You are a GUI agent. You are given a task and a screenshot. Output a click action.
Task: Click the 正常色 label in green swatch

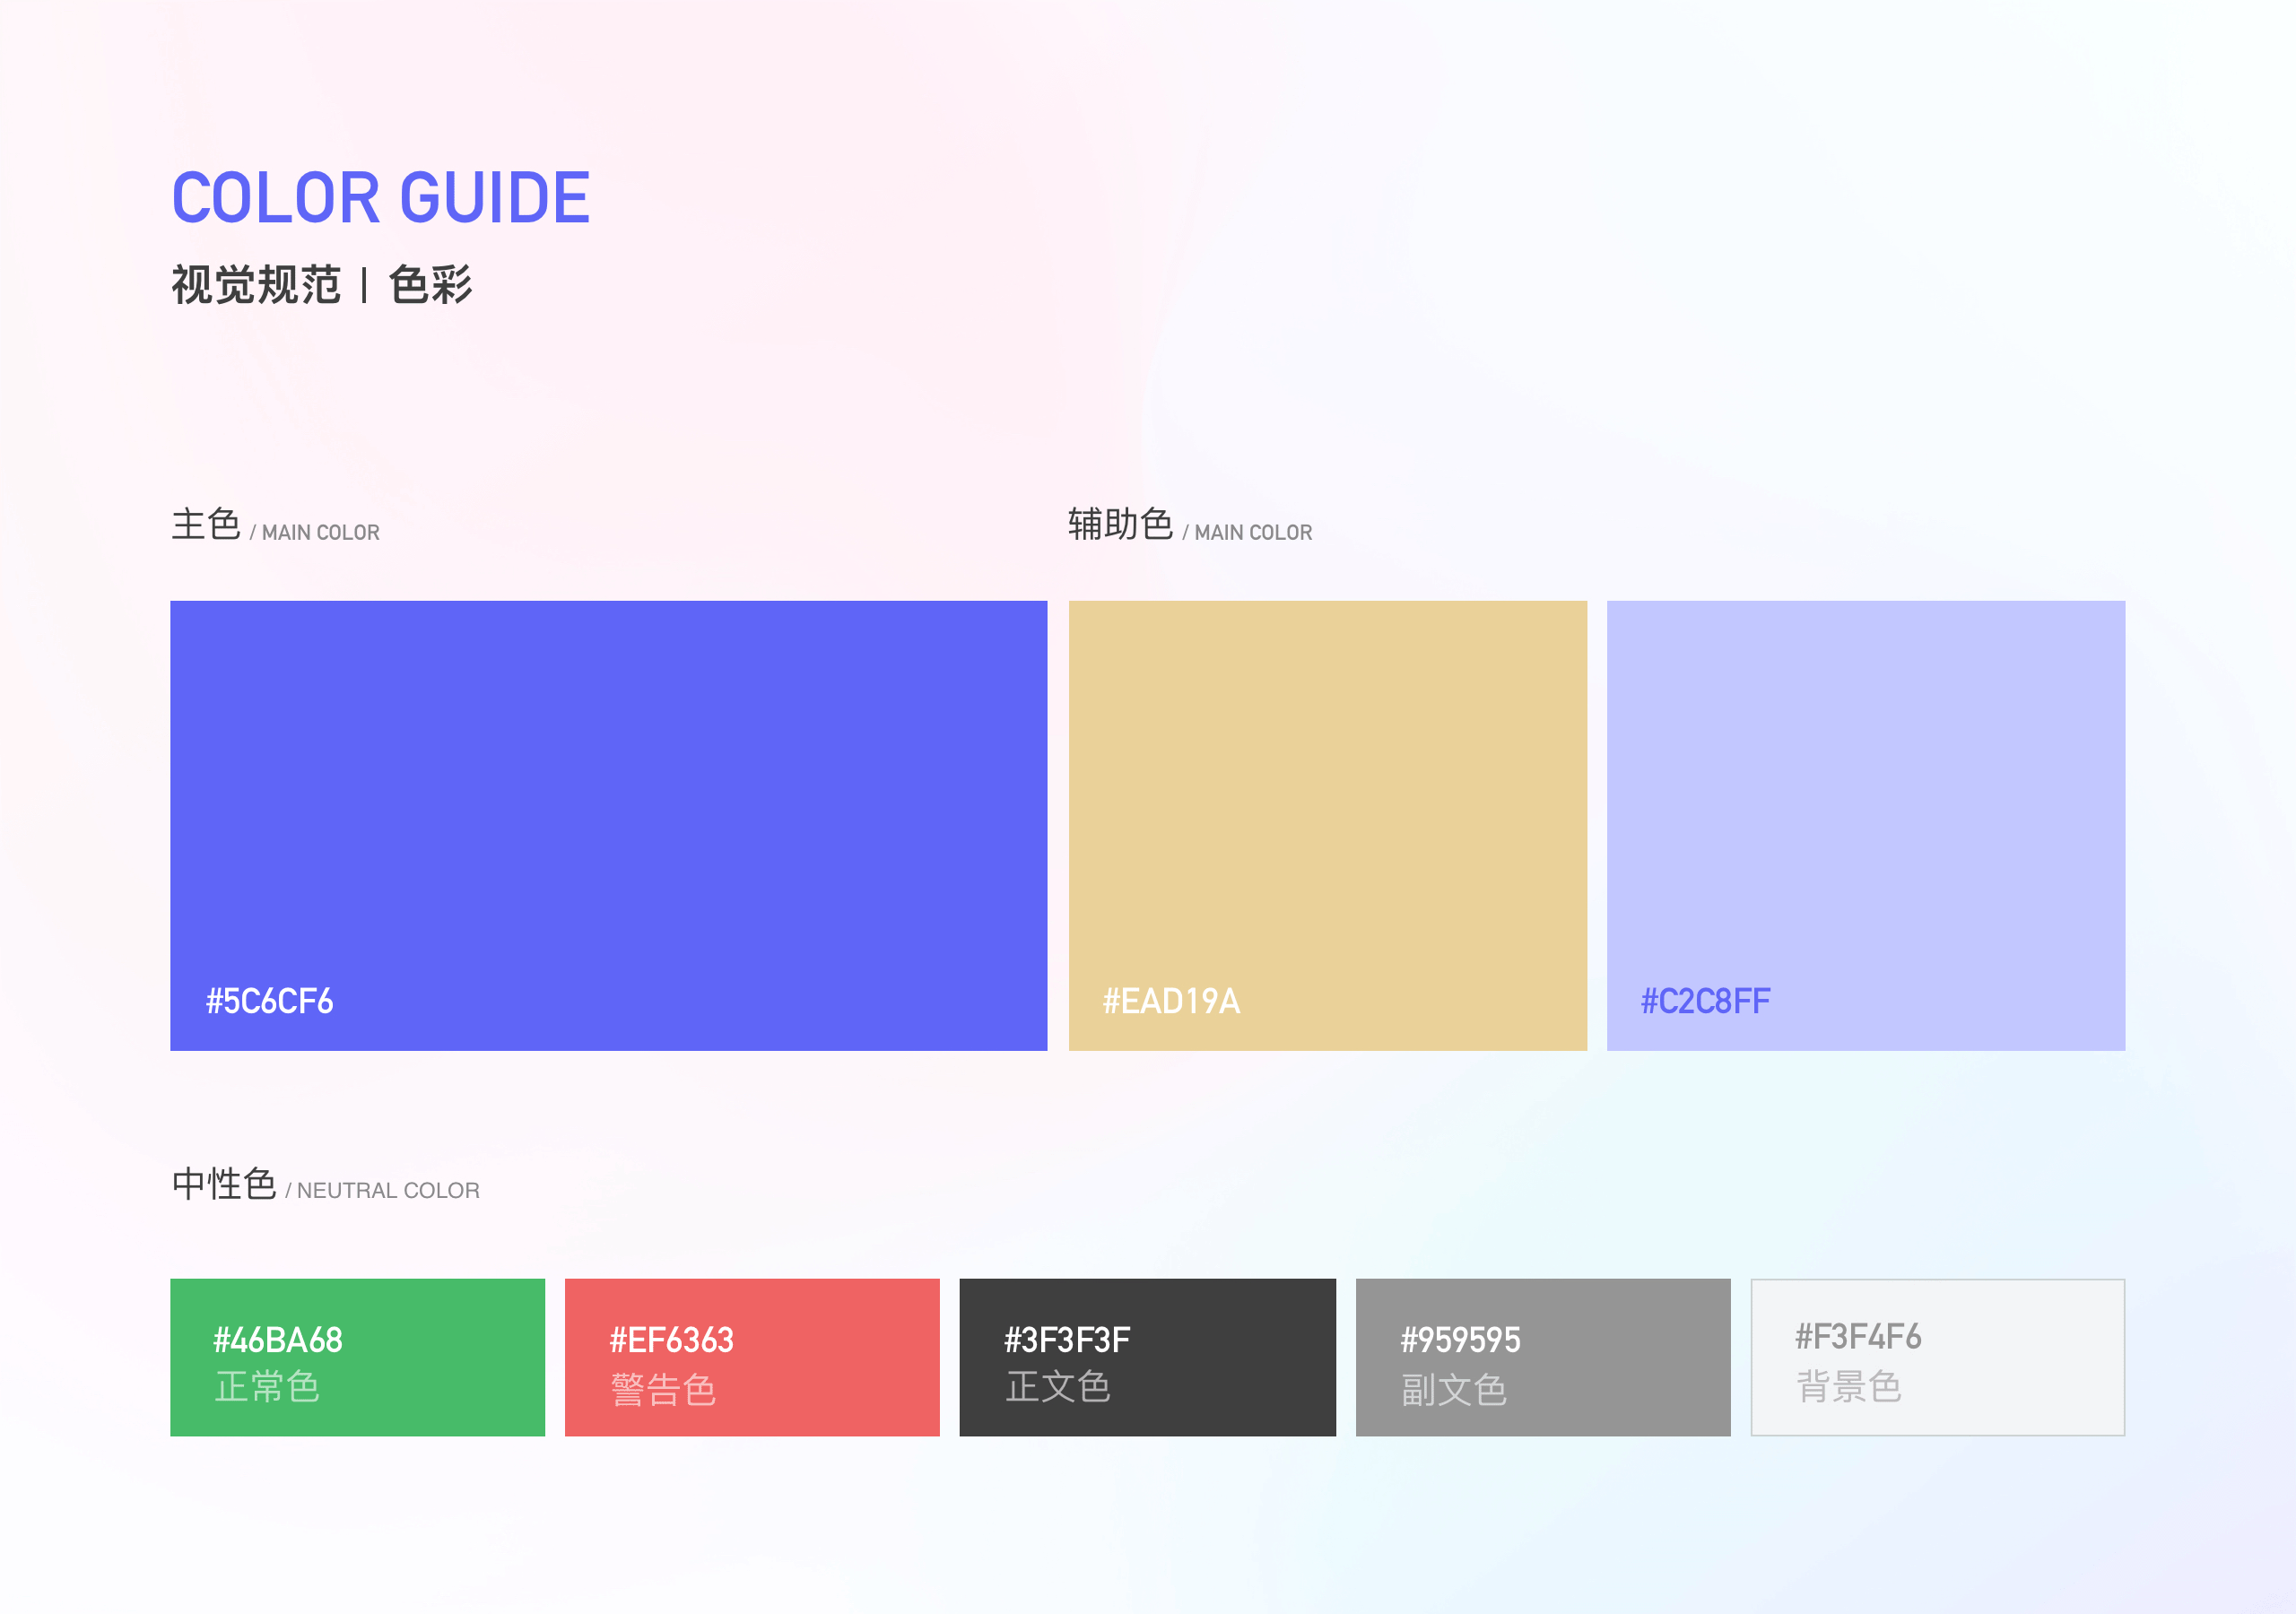click(x=267, y=1387)
